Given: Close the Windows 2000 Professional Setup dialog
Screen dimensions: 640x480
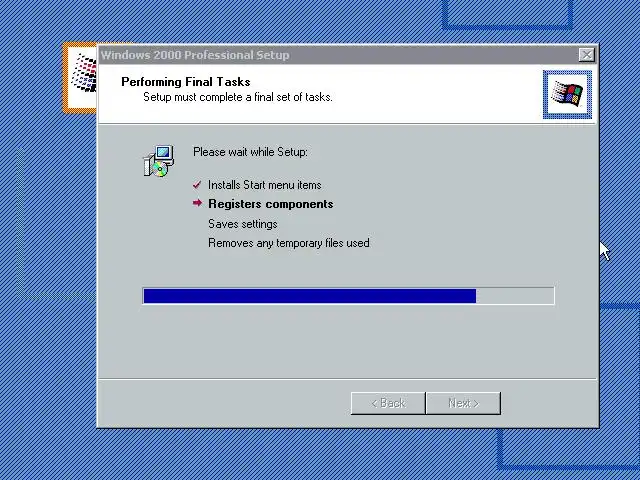Looking at the screenshot, I should [587, 55].
